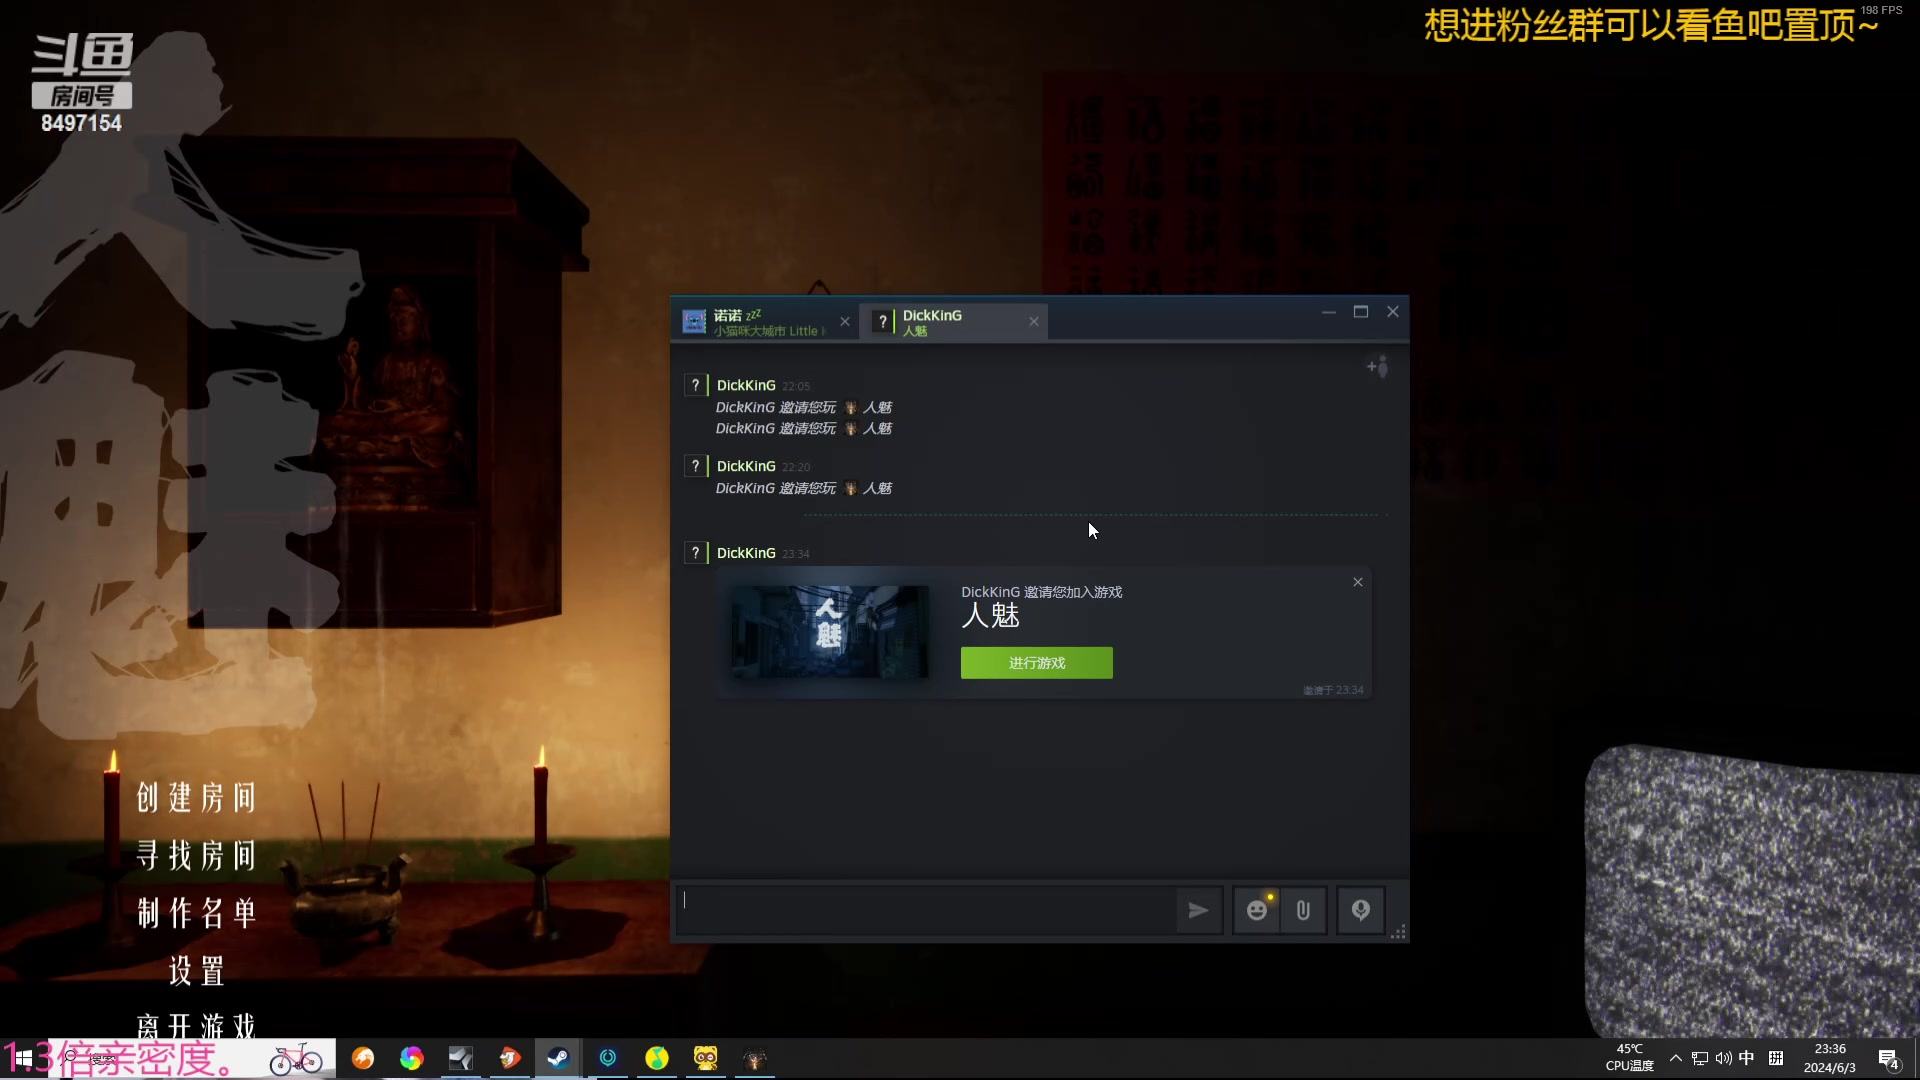Open the orange fox browser taskbar icon
Image resolution: width=1920 pixels, height=1080 pixels.
click(363, 1058)
